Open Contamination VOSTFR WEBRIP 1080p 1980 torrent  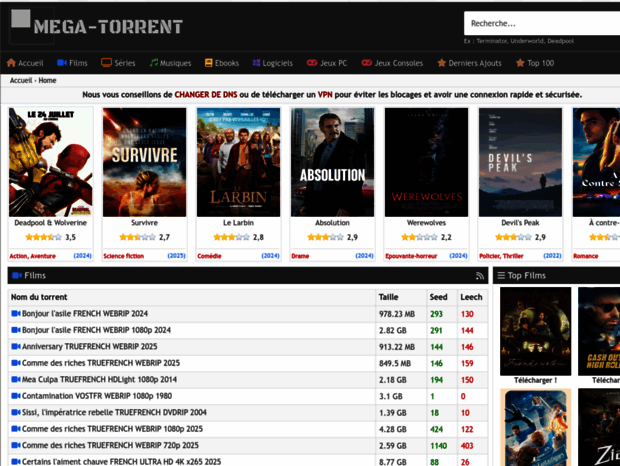[97, 396]
